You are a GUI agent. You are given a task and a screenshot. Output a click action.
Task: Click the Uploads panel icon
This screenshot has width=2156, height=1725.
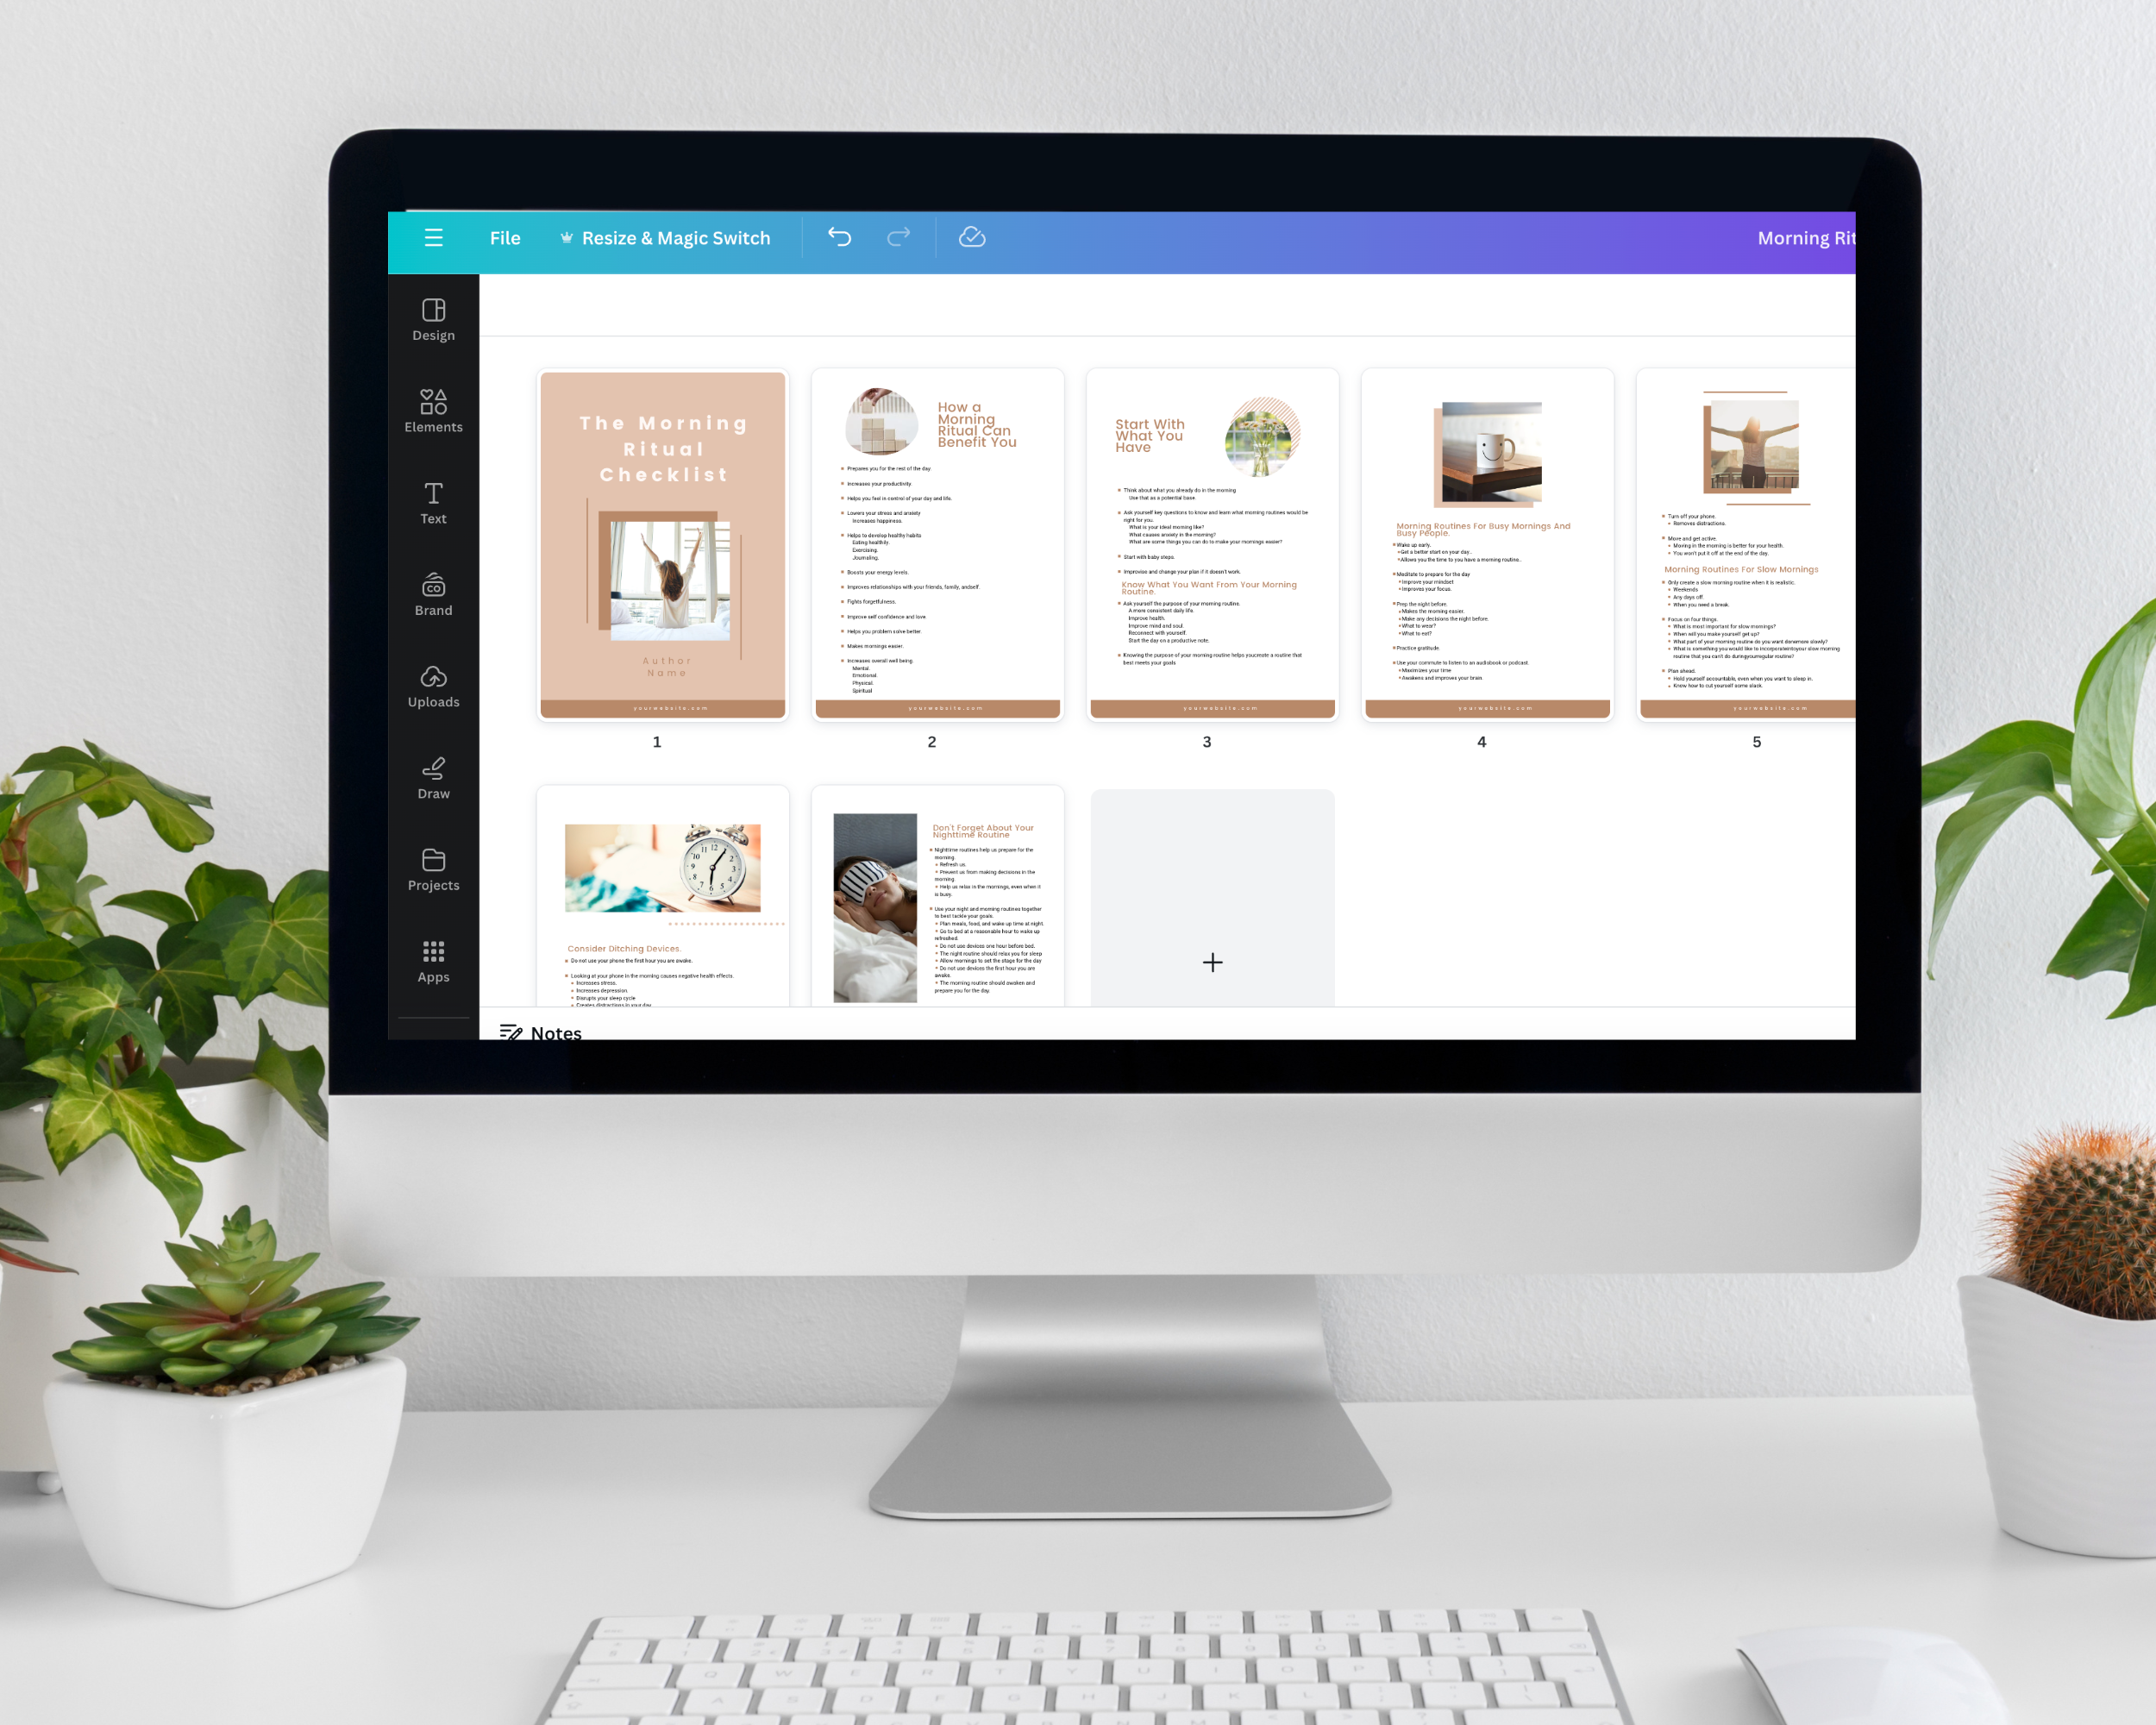tap(433, 687)
